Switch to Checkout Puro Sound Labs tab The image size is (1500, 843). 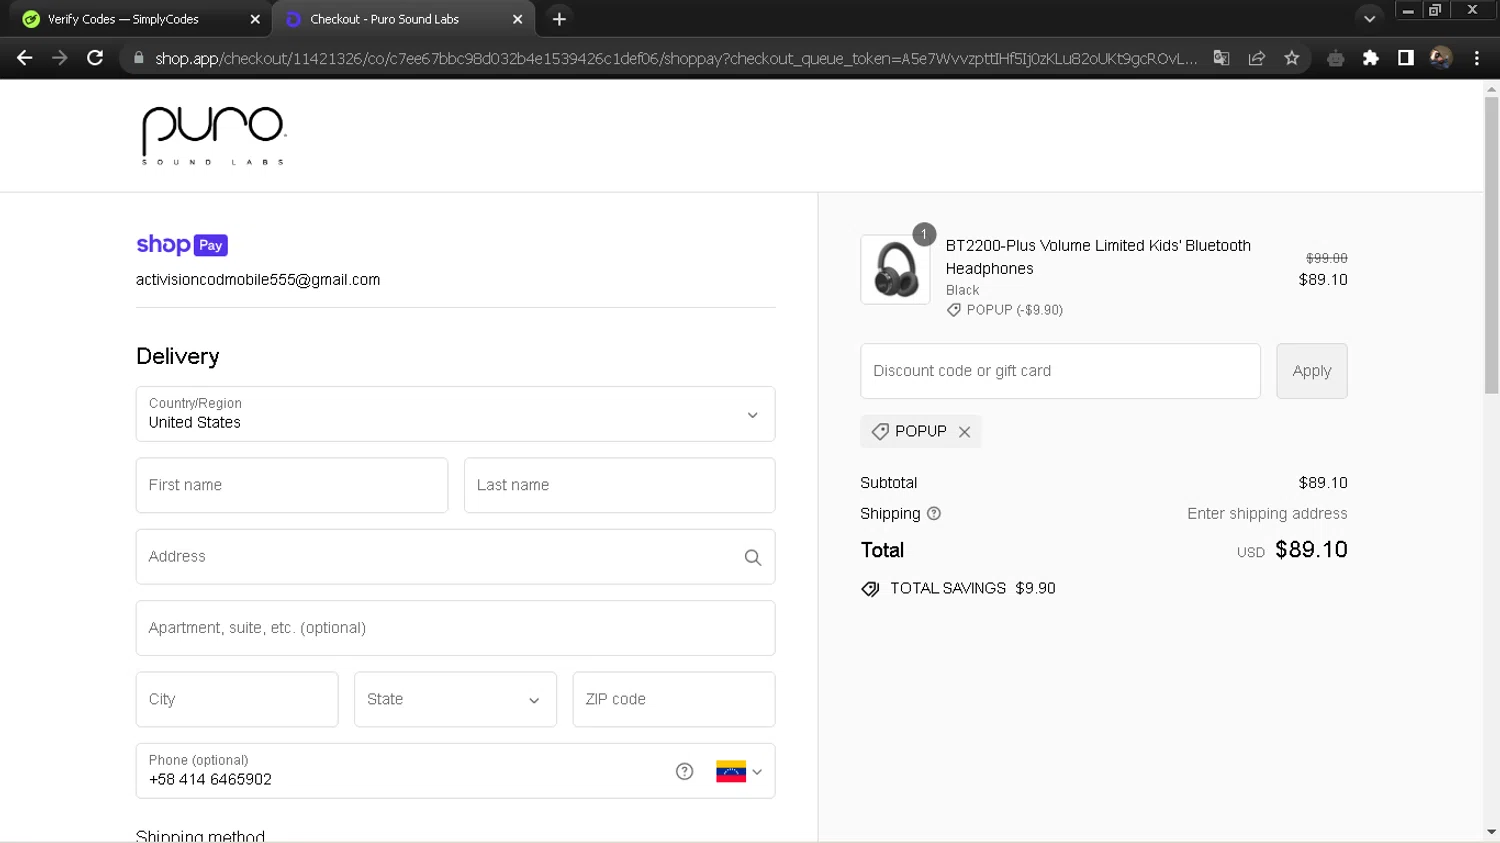[x=404, y=19]
